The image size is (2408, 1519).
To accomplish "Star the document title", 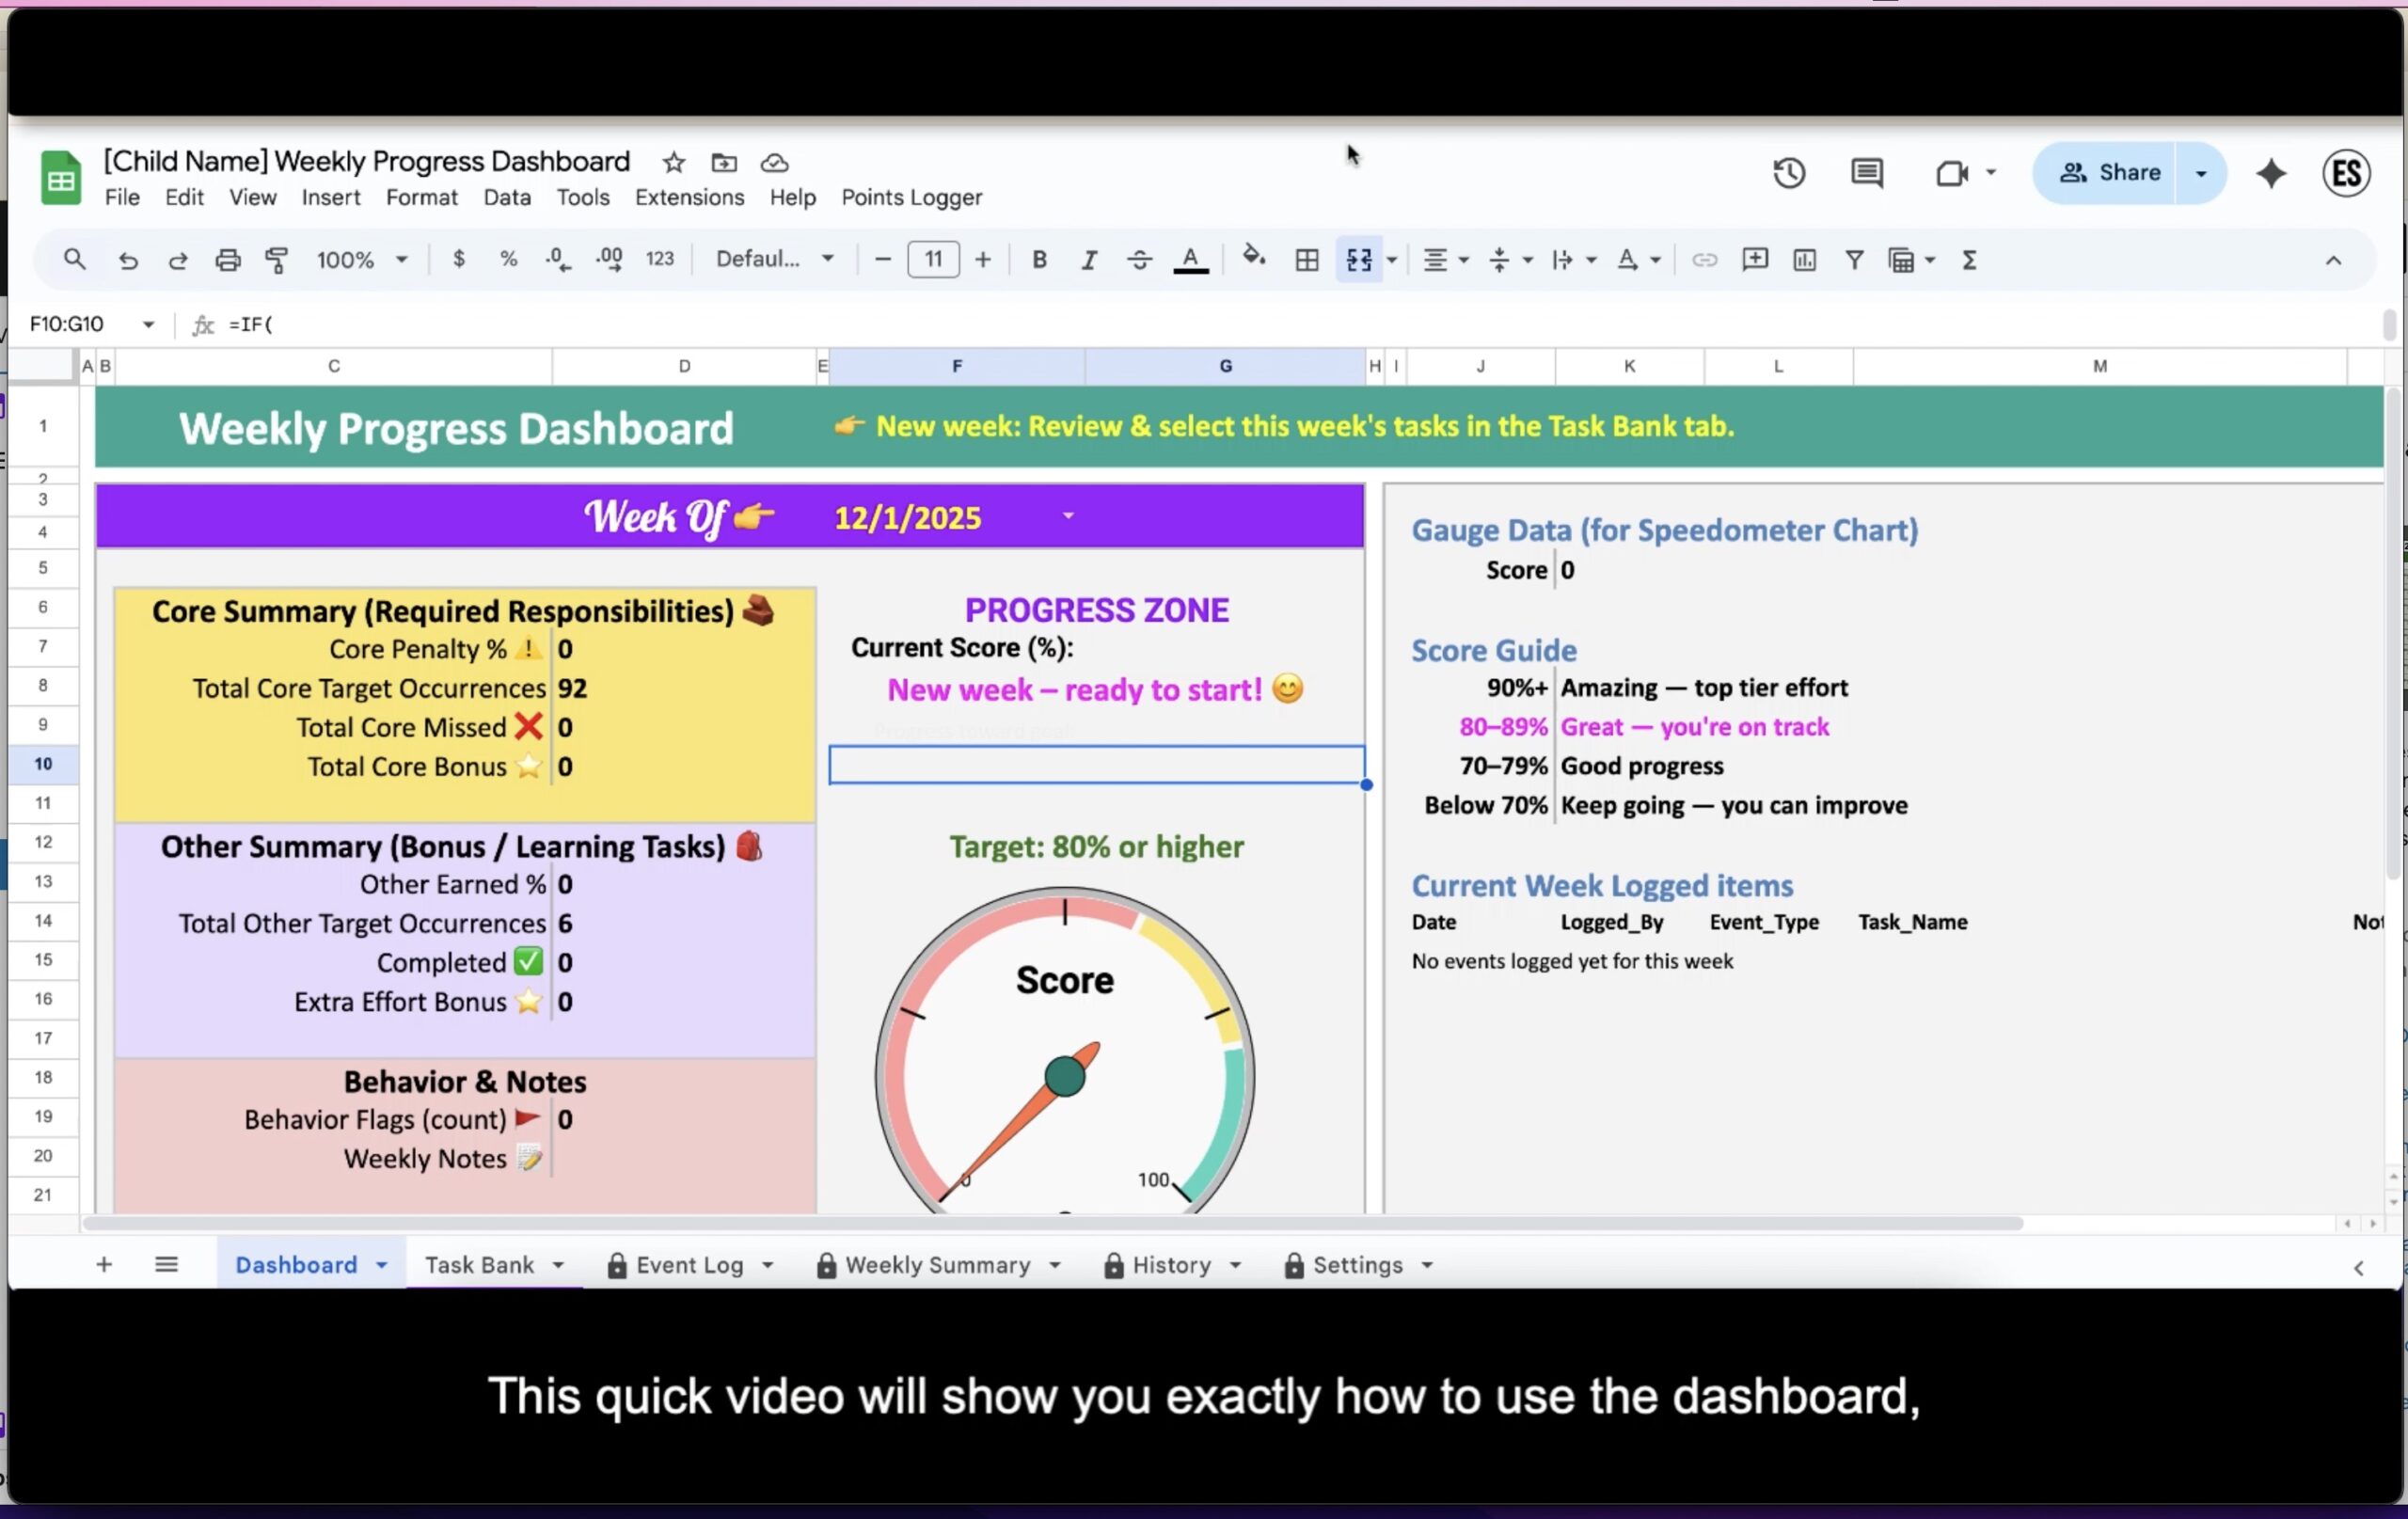I will (674, 162).
